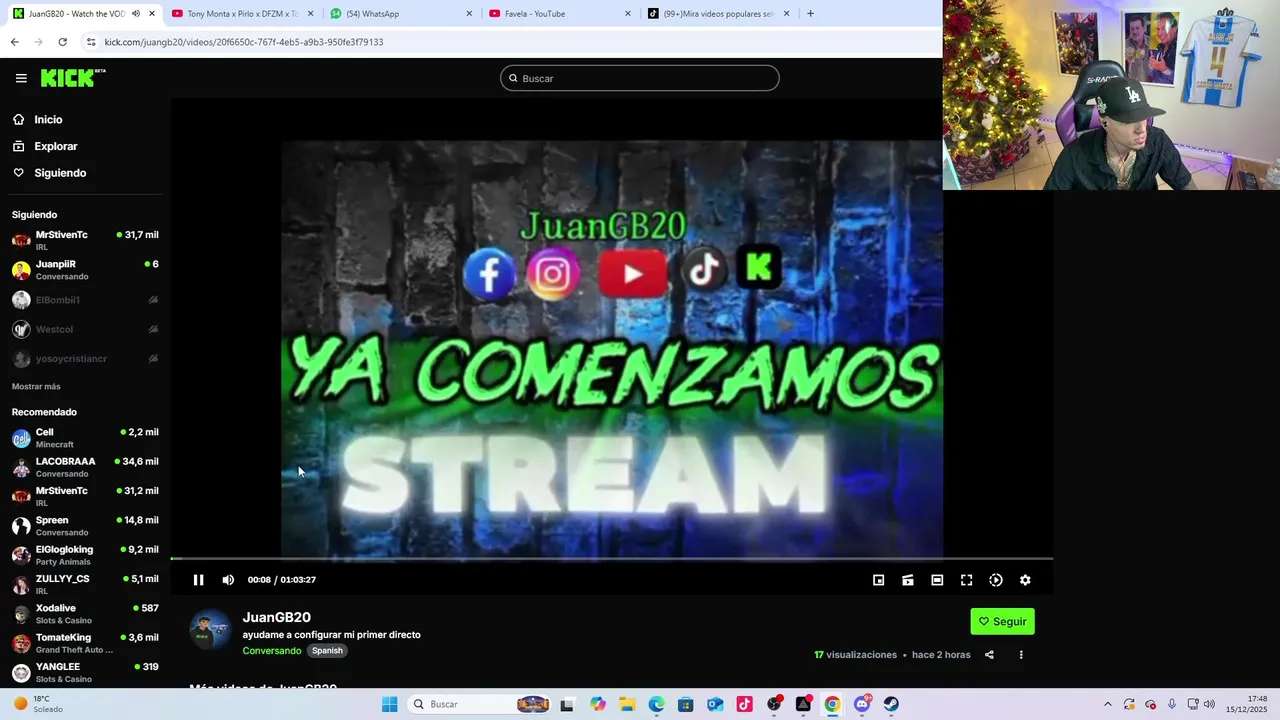Open Microsoft Store from taskbar
The image size is (1280, 720).
click(x=686, y=704)
